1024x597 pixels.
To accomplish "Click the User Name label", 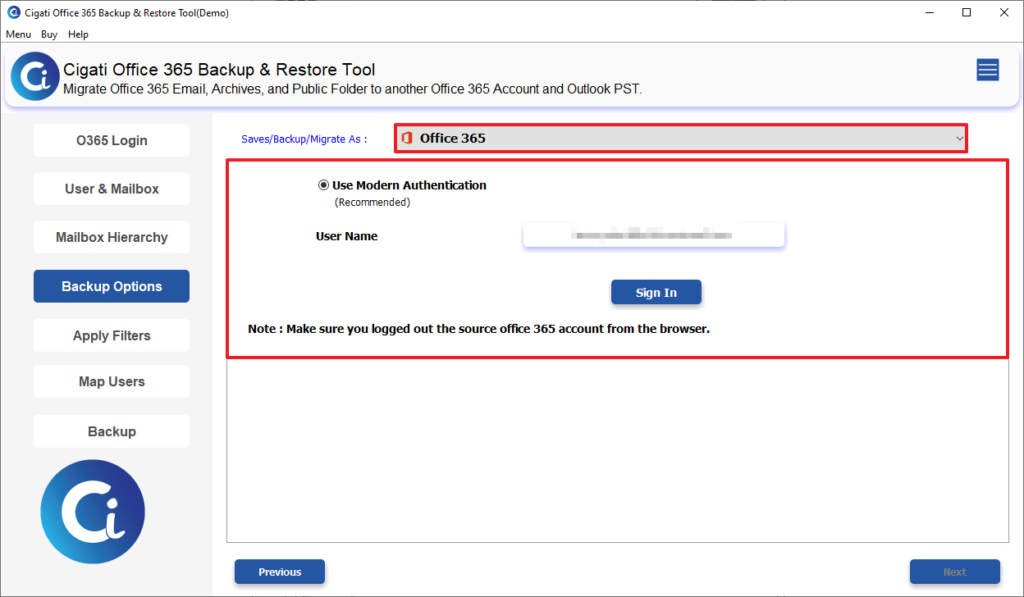I will [347, 236].
